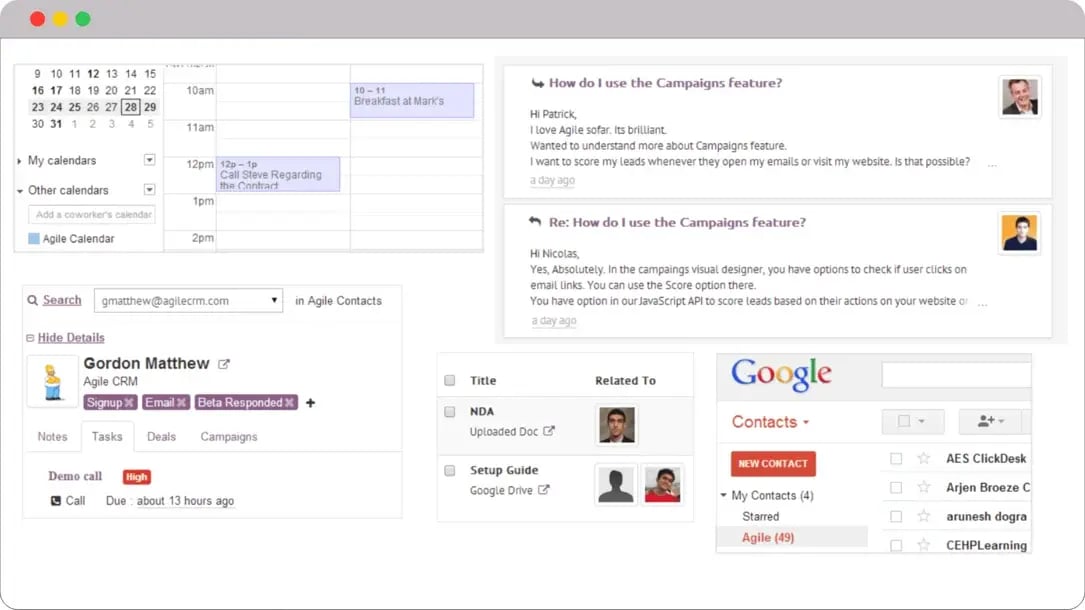Expand the My calendars section triangle
The image size is (1085, 610).
pyautogui.click(x=19, y=161)
